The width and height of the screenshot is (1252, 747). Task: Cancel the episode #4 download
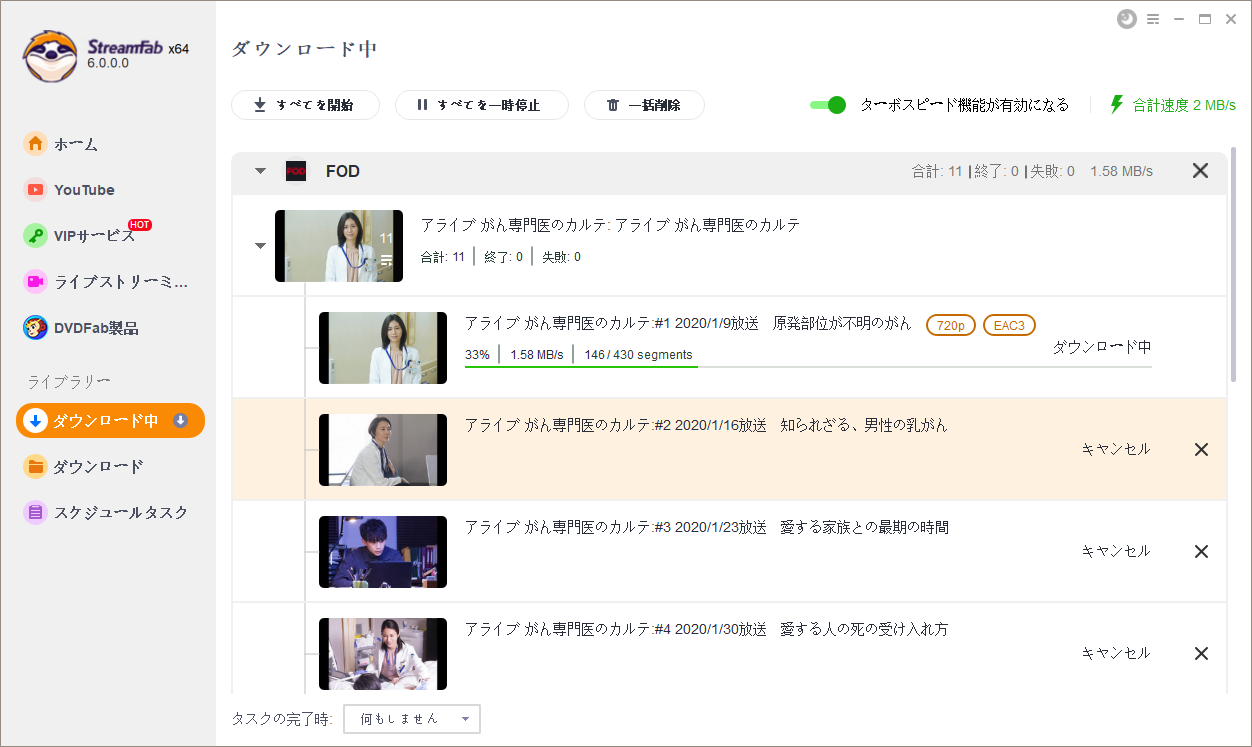pyautogui.click(x=1116, y=653)
